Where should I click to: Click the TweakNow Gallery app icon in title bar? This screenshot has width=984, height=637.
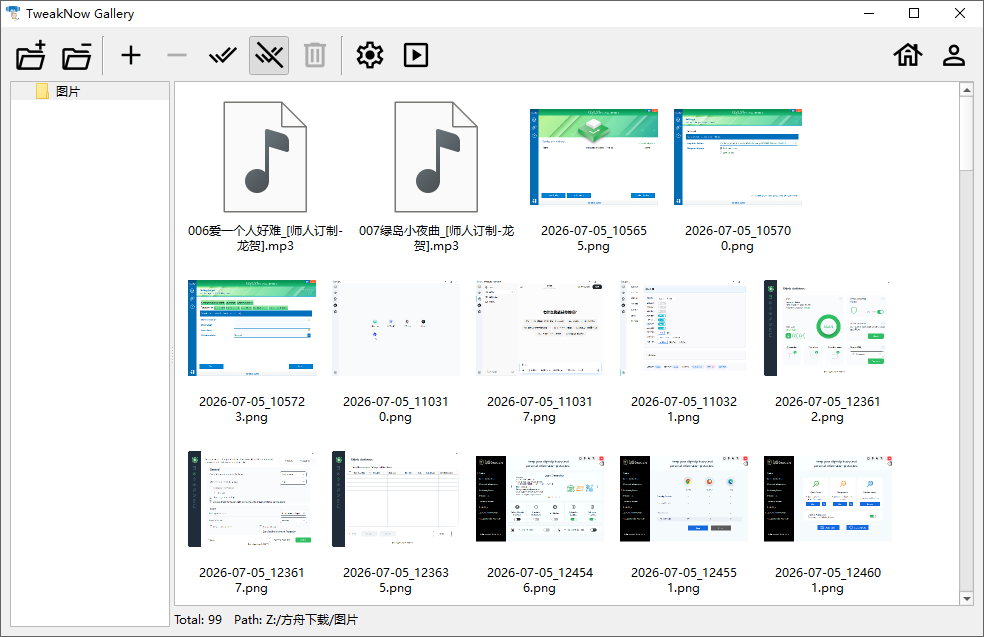point(13,13)
